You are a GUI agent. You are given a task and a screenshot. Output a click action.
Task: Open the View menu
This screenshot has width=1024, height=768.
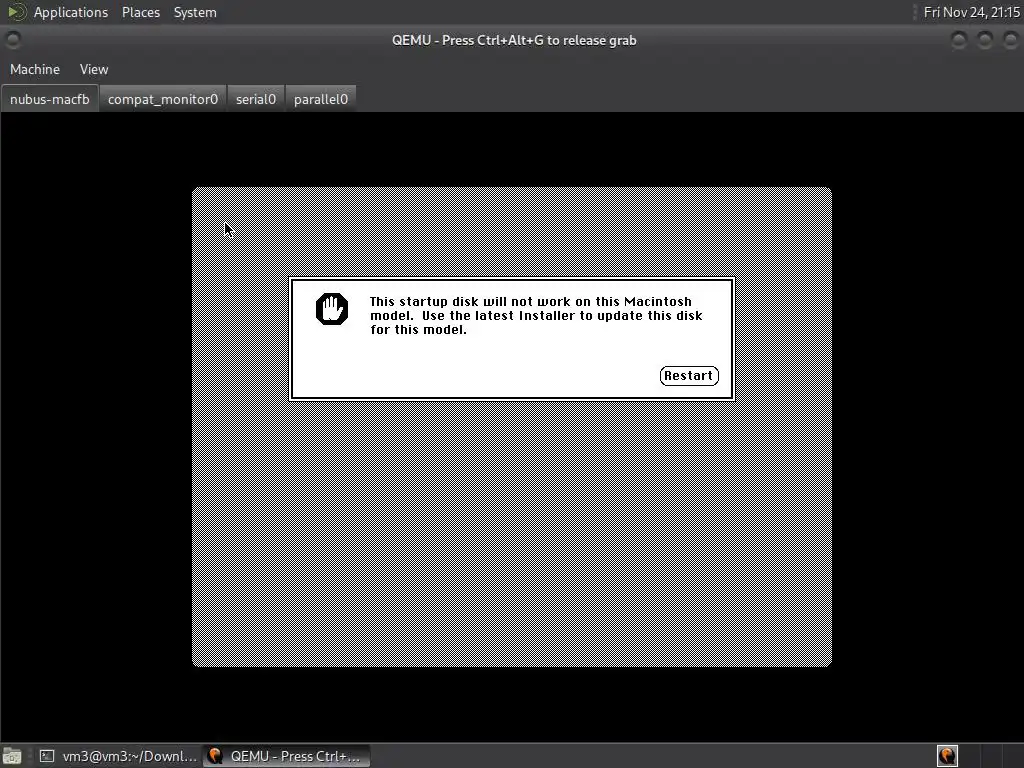coord(94,69)
